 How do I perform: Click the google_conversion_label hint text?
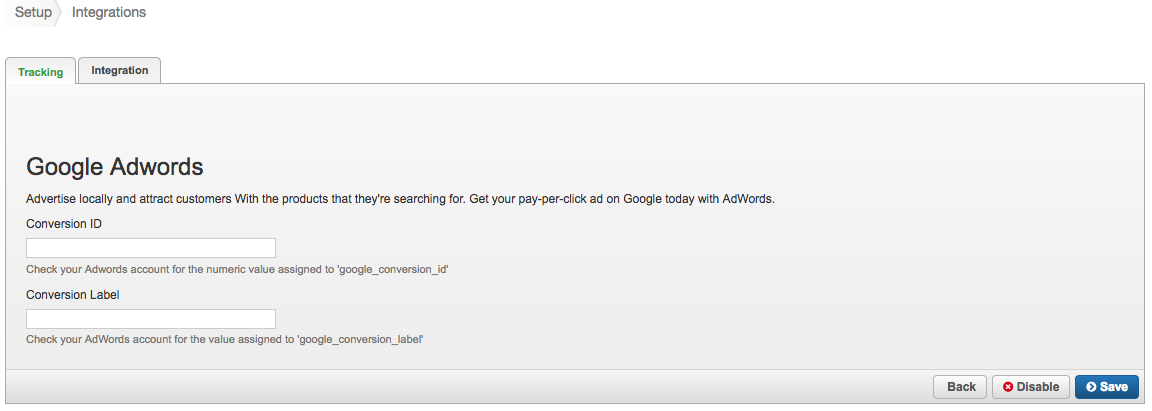click(225, 340)
